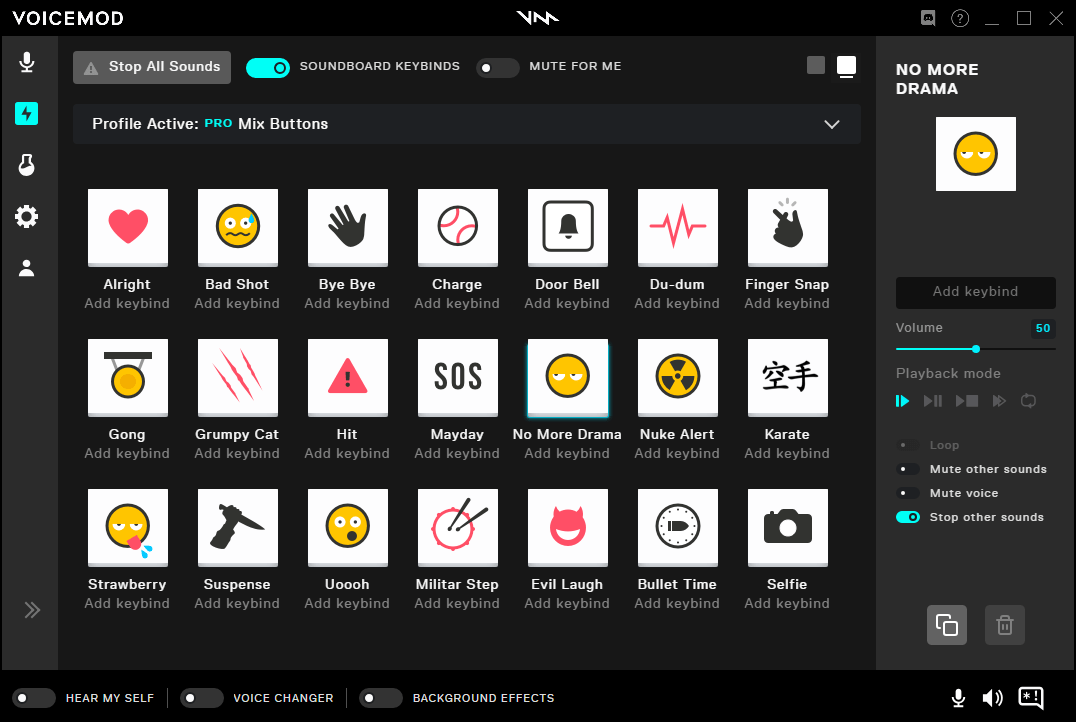Viewport: 1076px width, 722px height.
Task: Disable the Soundboard Keybinds toggle
Action: 267,67
